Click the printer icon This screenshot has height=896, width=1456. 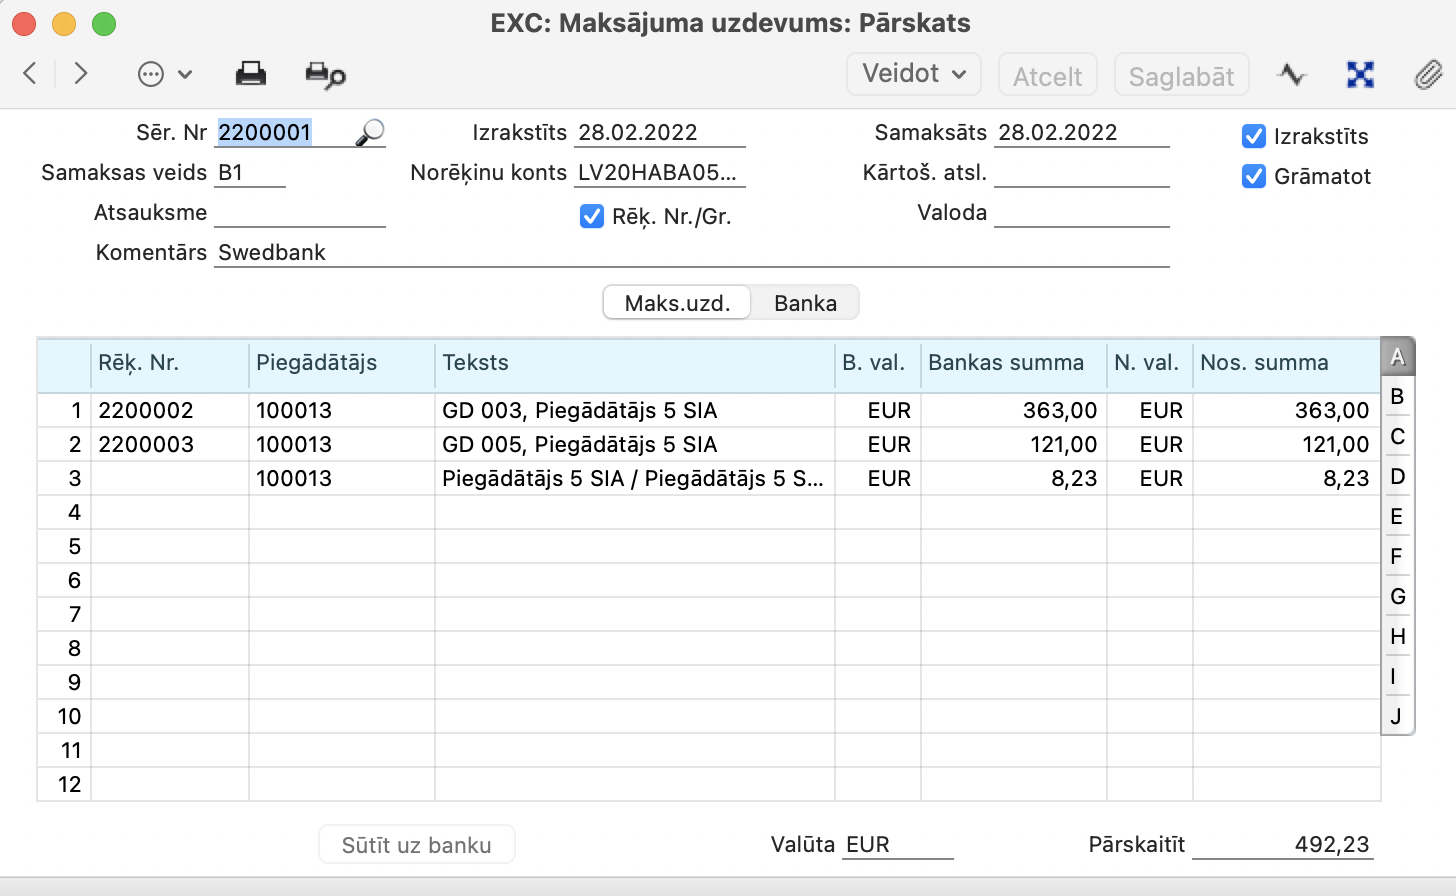pyautogui.click(x=250, y=74)
